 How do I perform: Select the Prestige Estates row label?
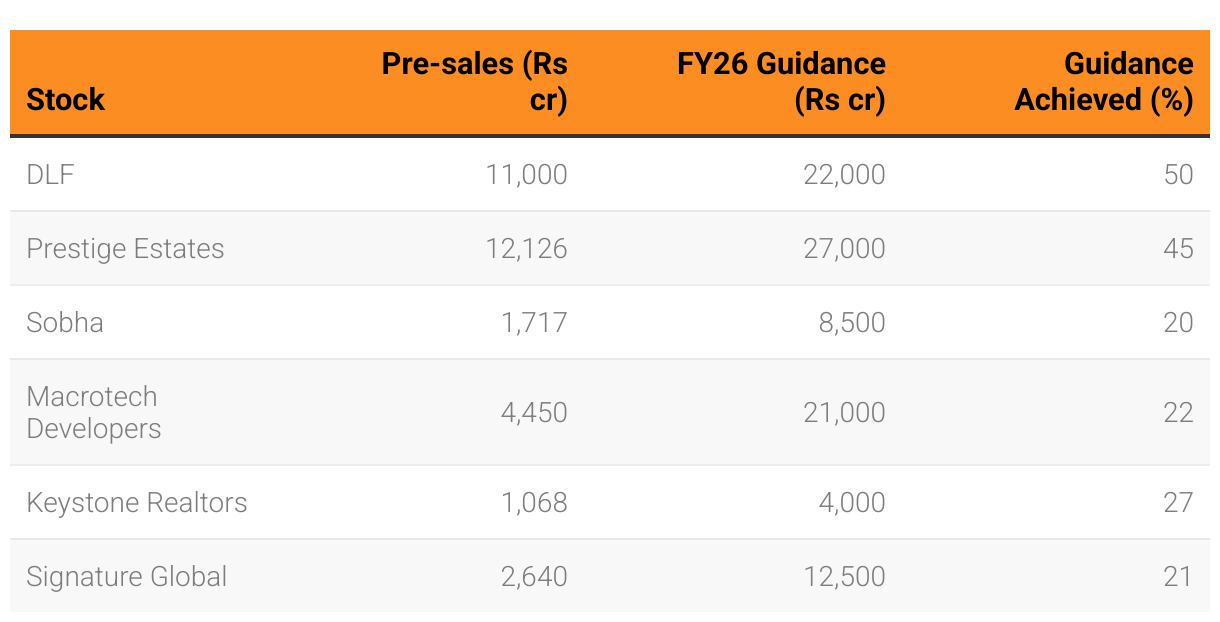(x=125, y=249)
